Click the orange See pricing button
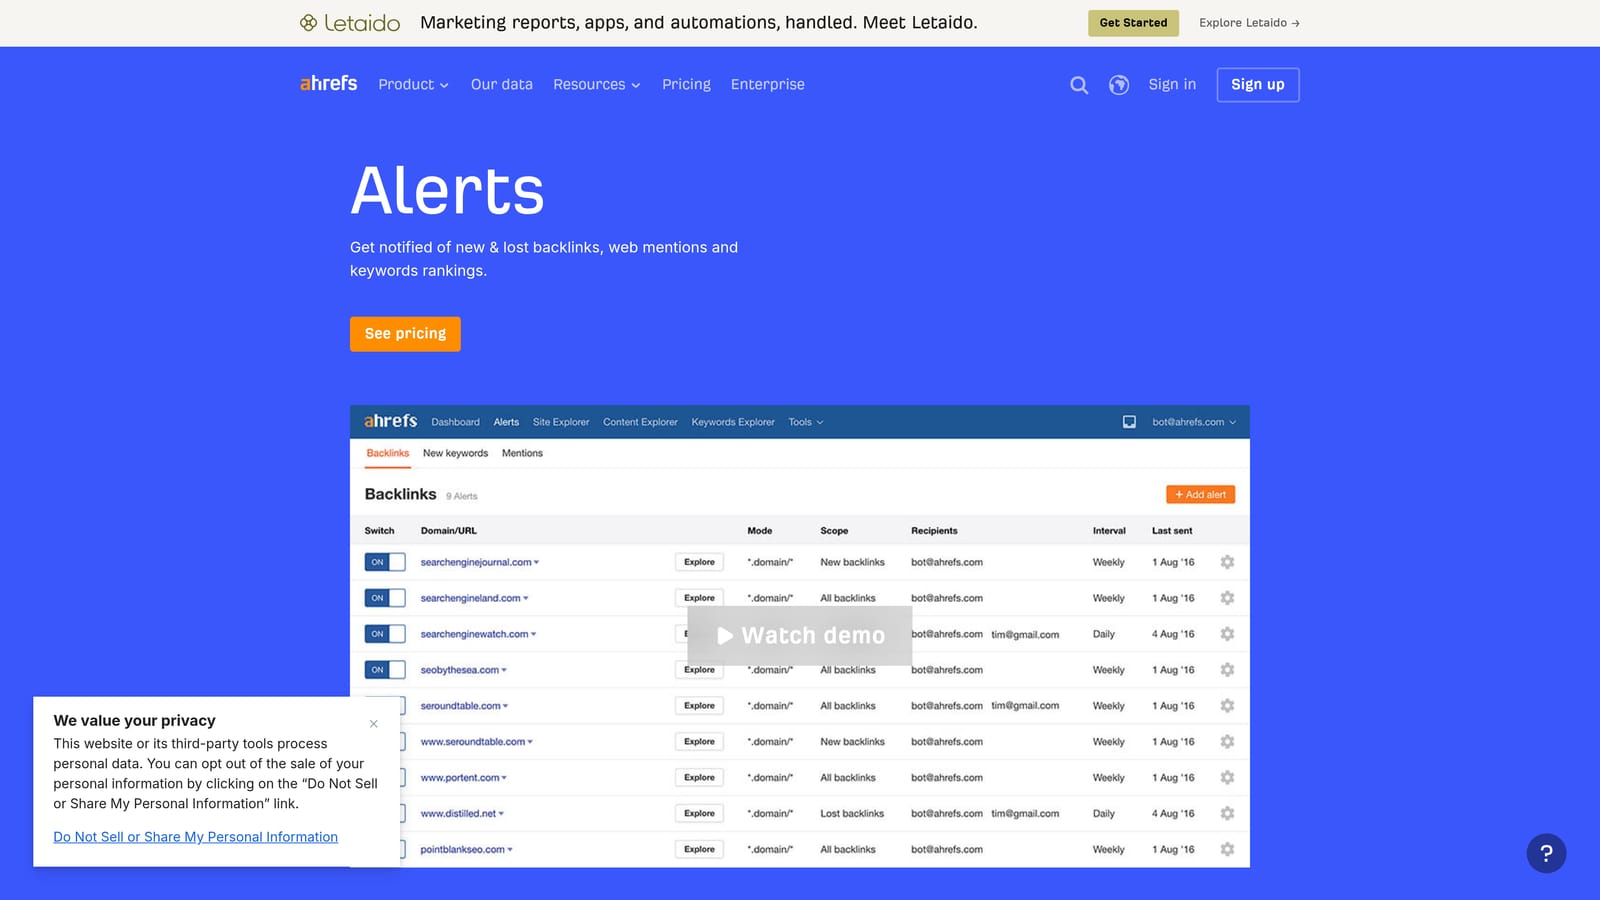 pyautogui.click(x=405, y=334)
